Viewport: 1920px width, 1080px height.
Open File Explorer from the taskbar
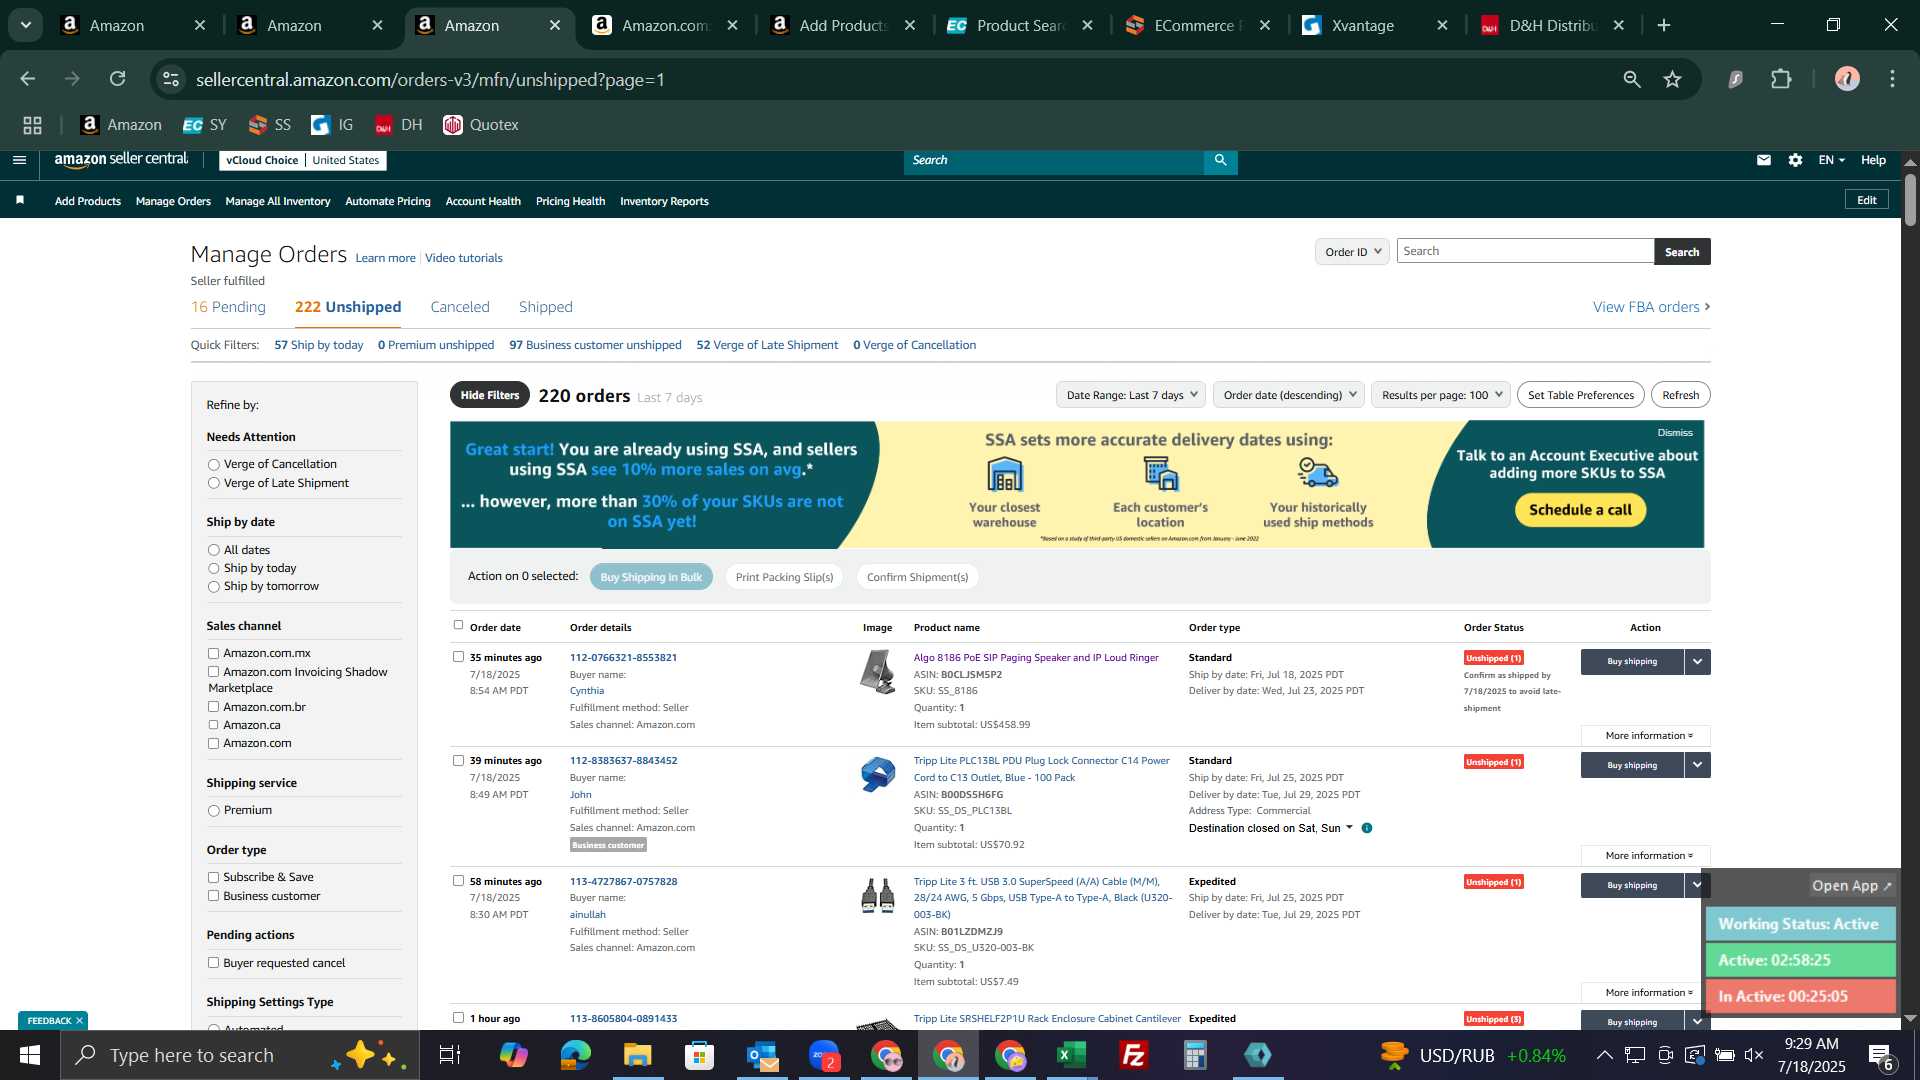pos(637,1055)
